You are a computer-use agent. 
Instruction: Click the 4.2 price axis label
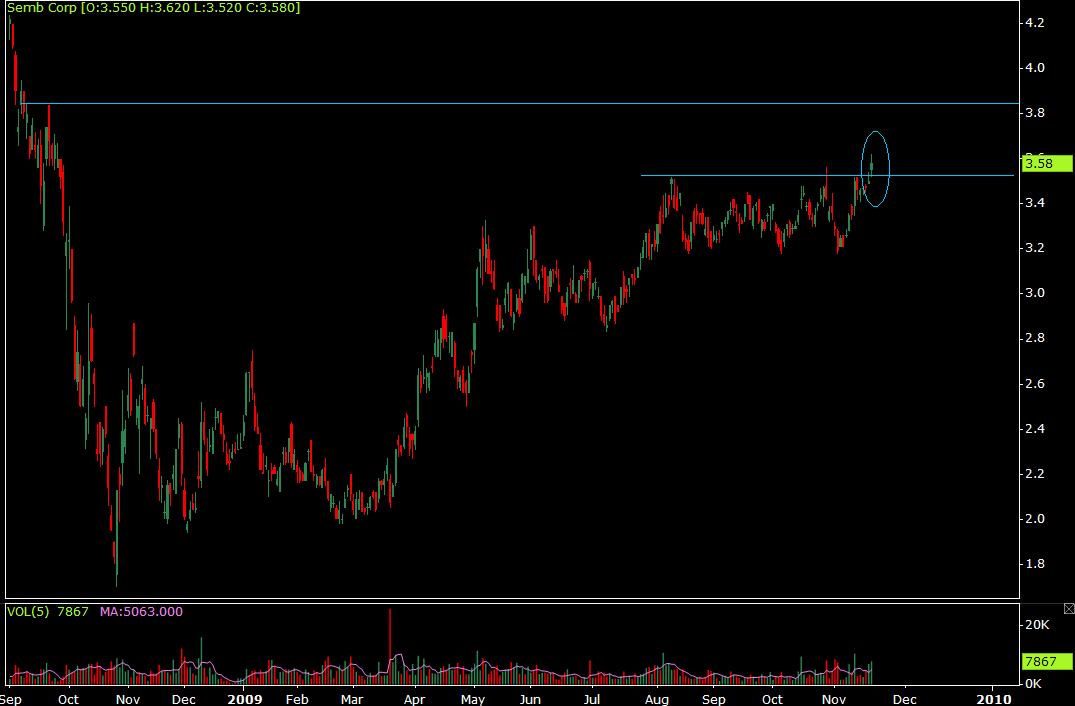1034,23
